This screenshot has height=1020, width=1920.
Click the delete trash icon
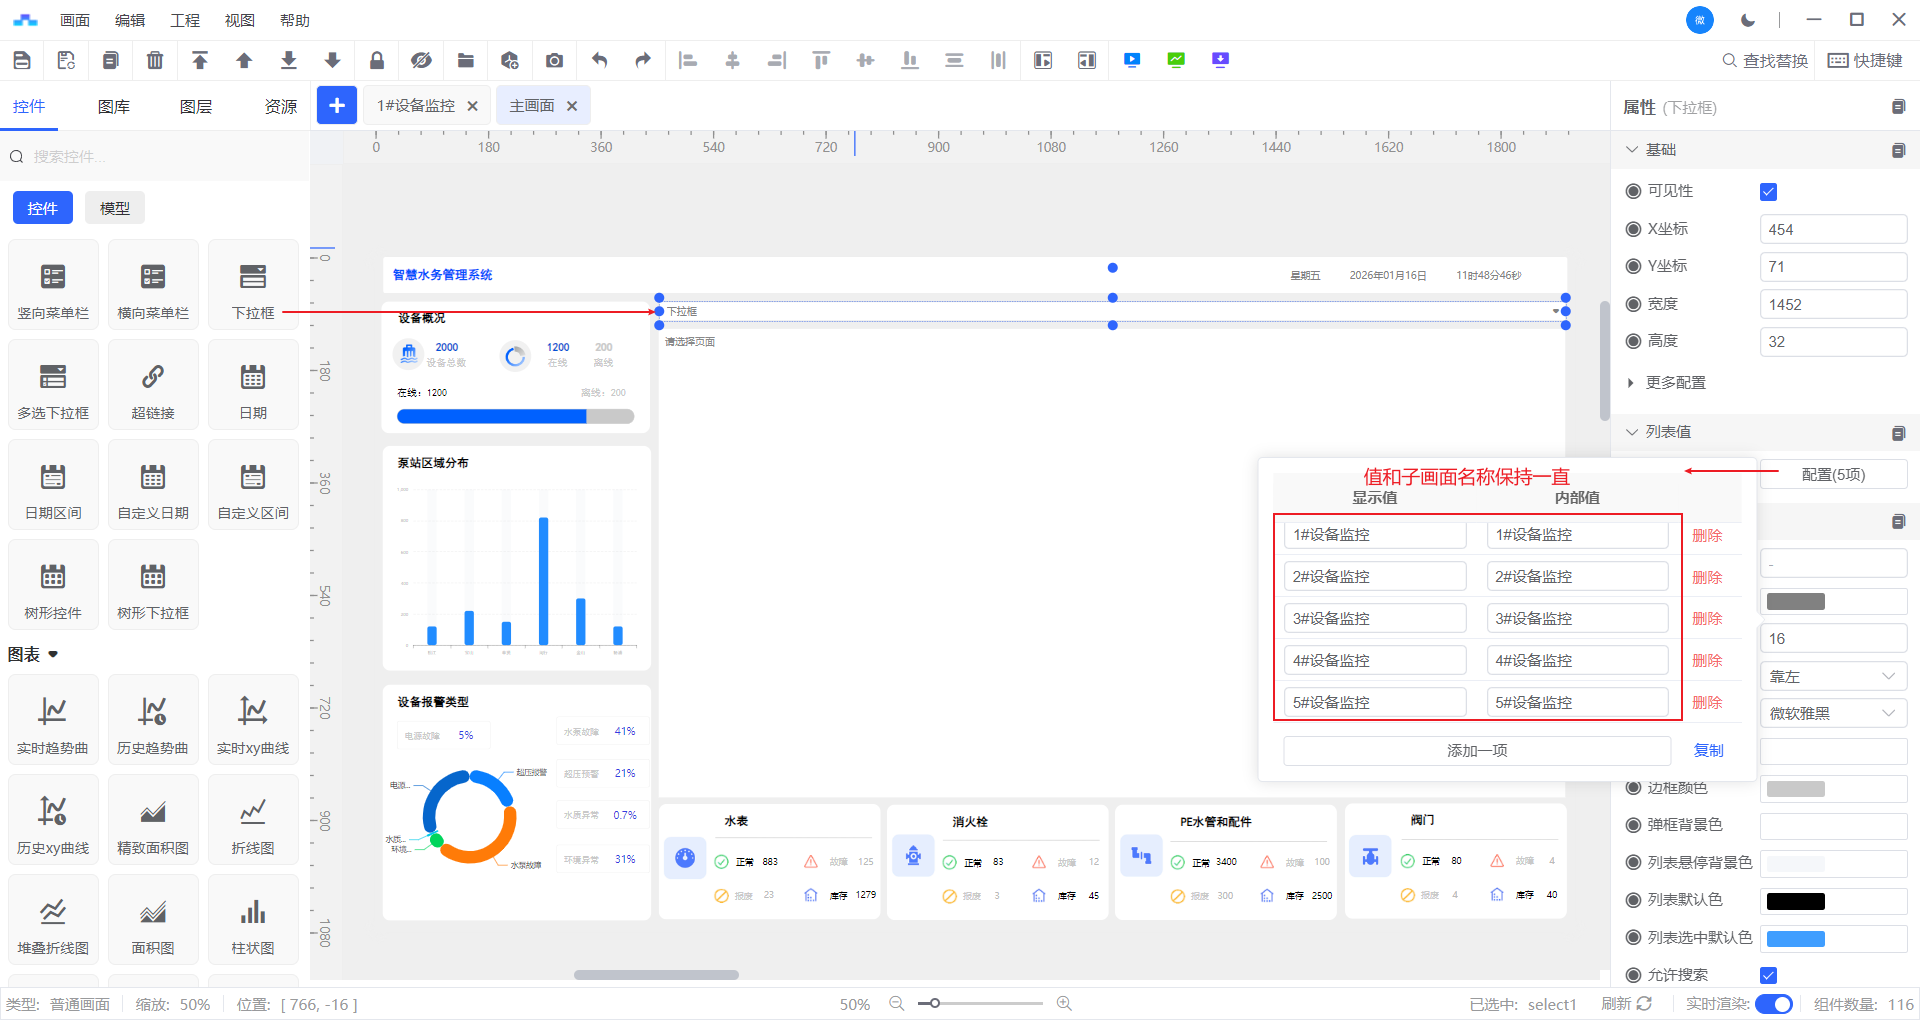(155, 60)
